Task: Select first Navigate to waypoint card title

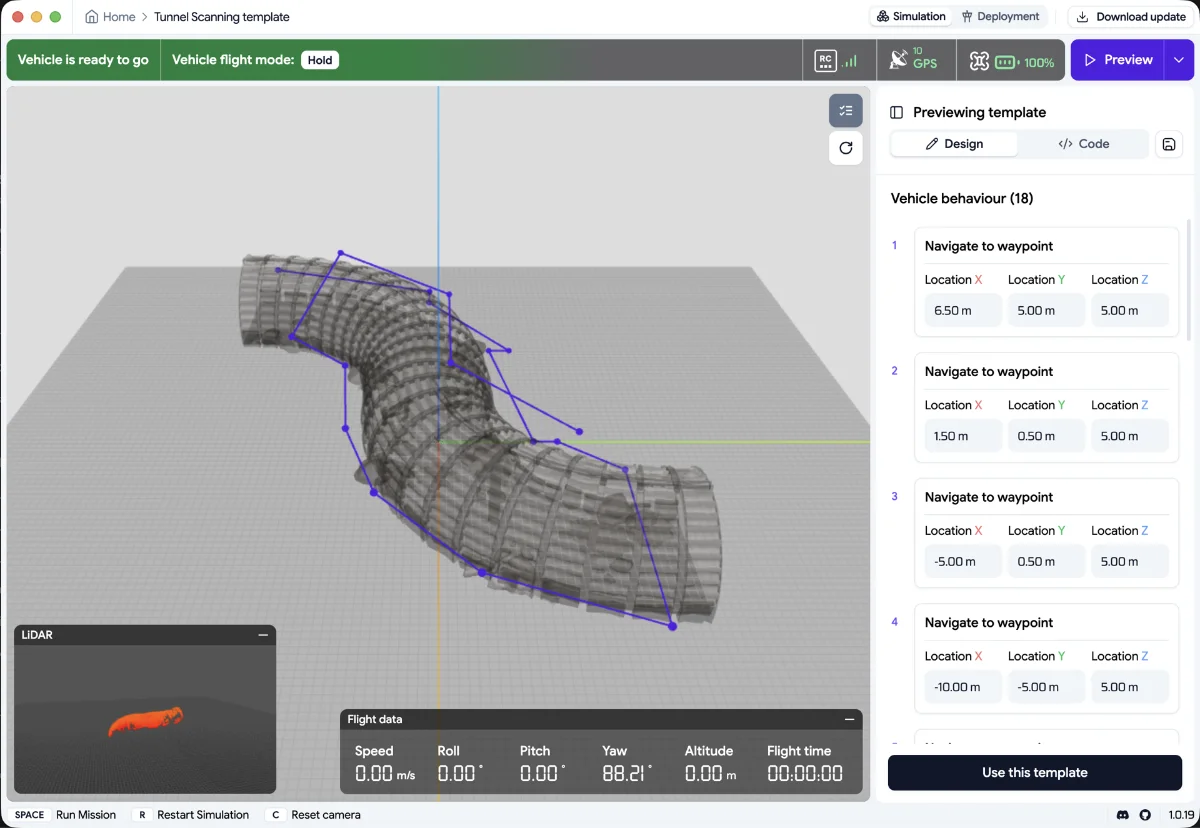Action: (x=989, y=246)
